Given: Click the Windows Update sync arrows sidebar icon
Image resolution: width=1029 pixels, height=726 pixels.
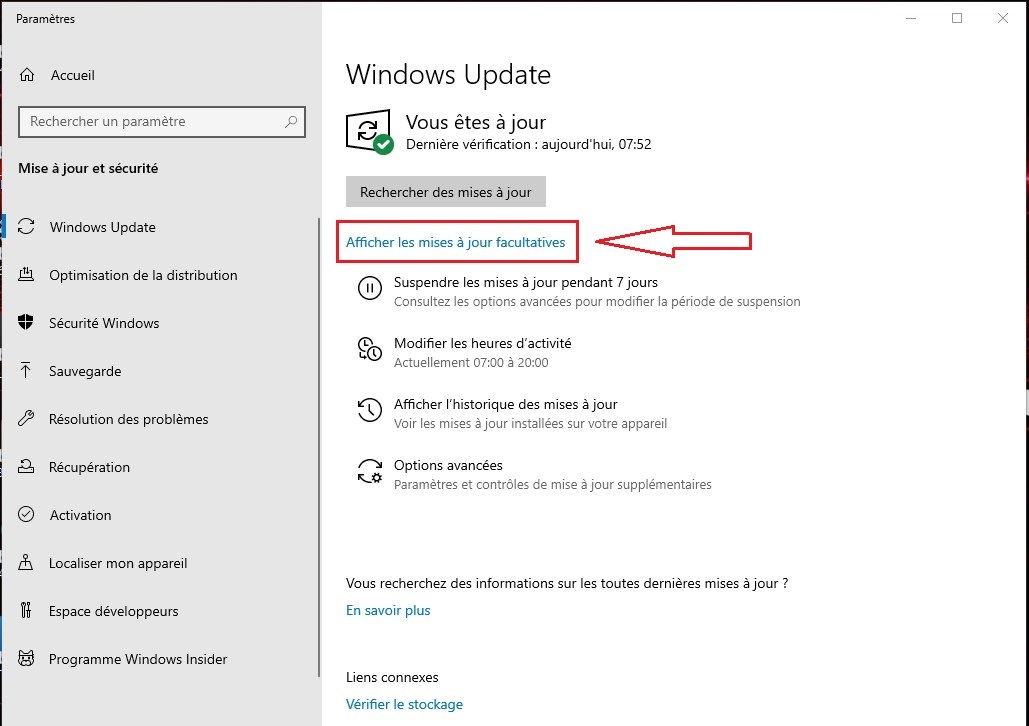Looking at the screenshot, I should (x=26, y=226).
